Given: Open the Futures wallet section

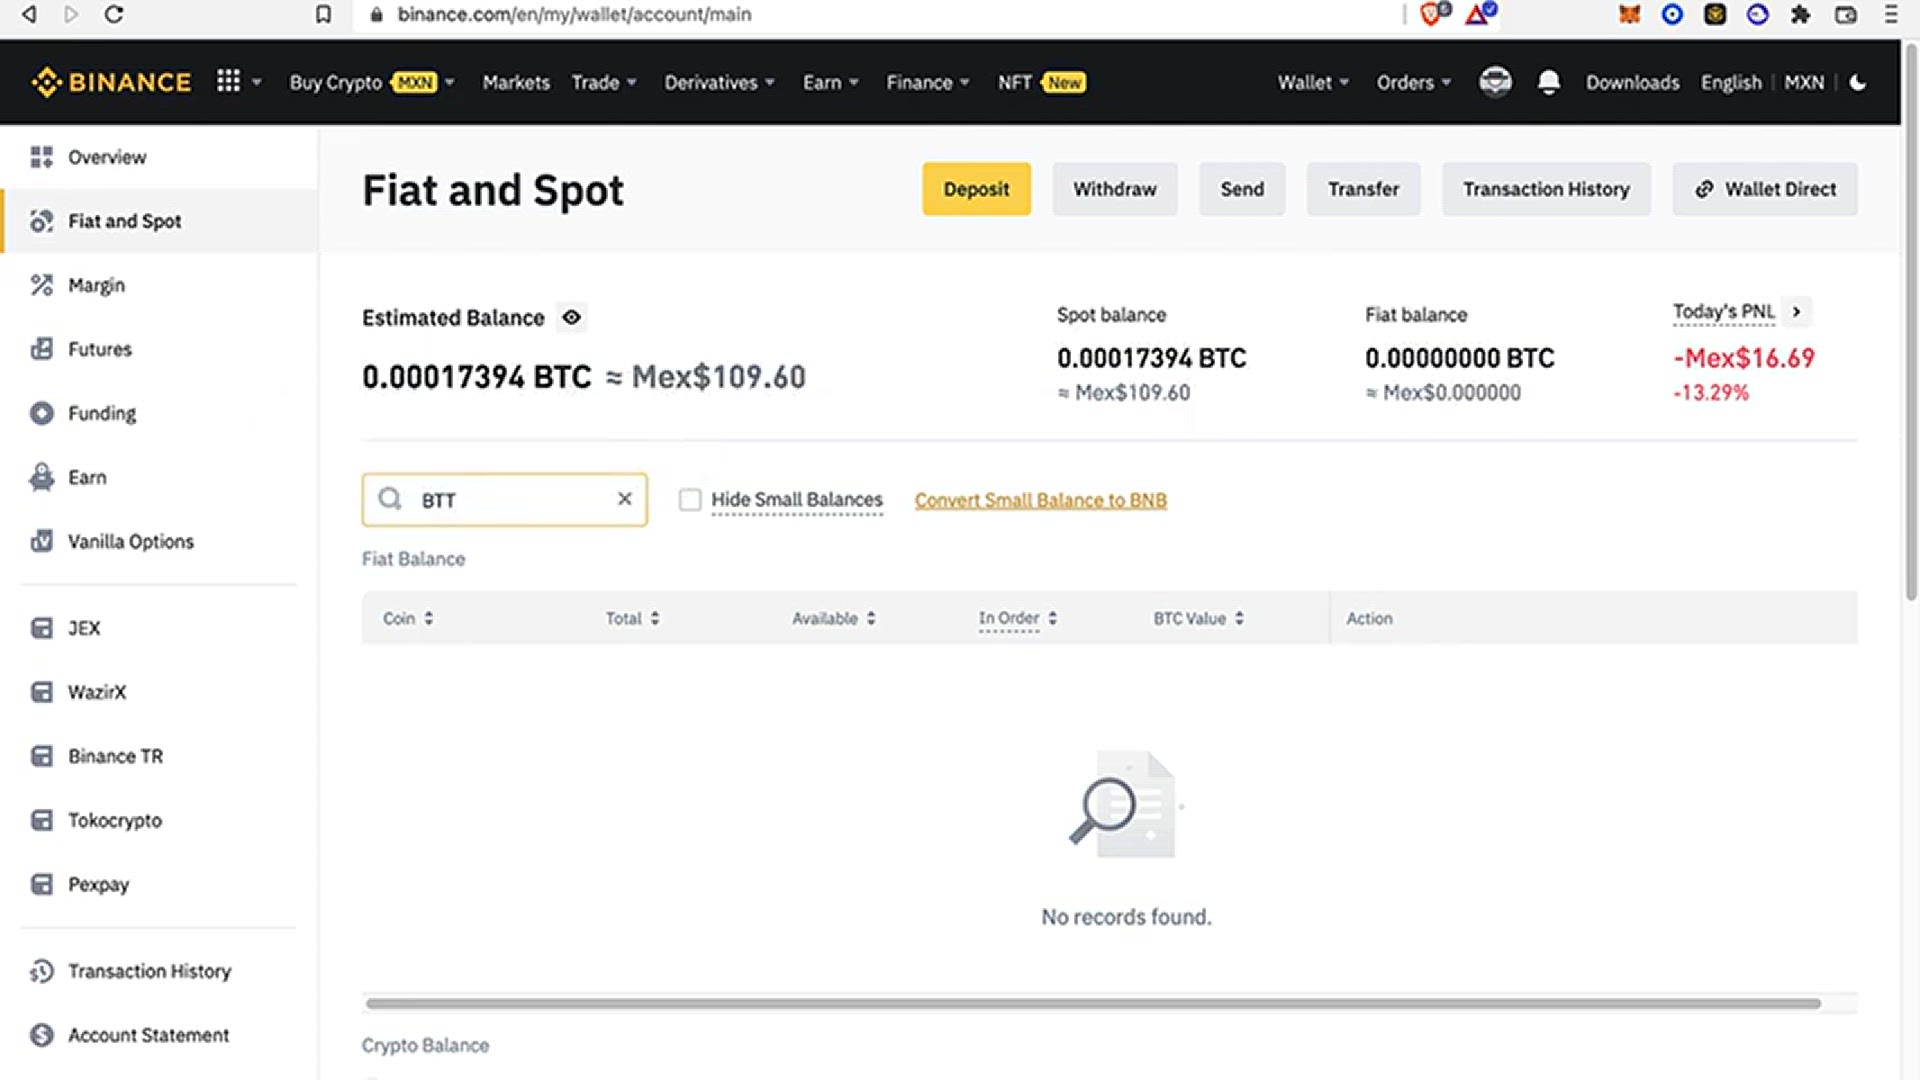Looking at the screenshot, I should pyautogui.click(x=99, y=349).
